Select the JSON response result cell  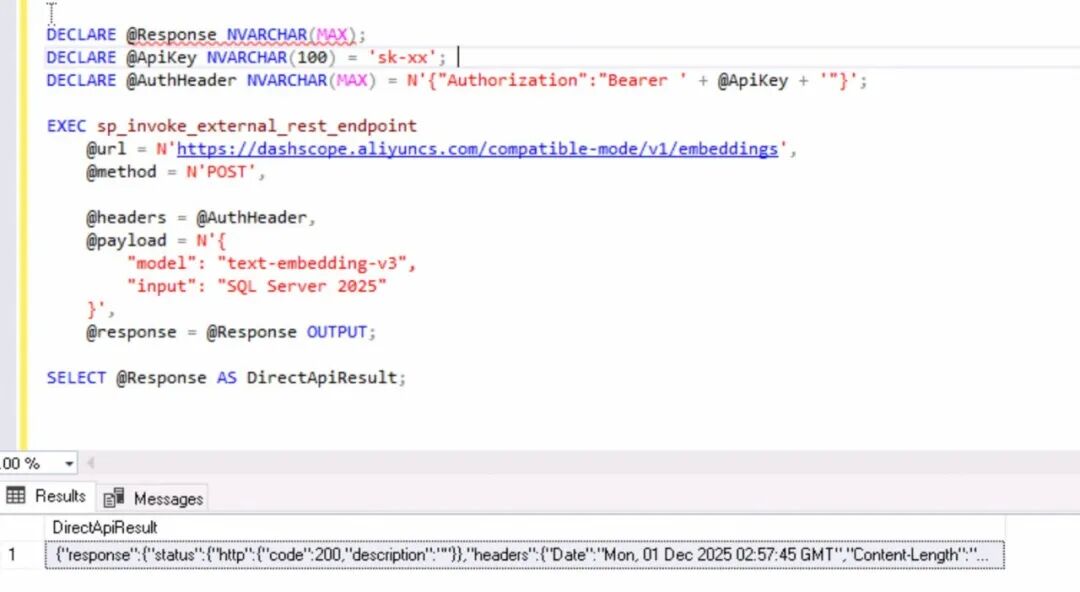[x=524, y=555]
